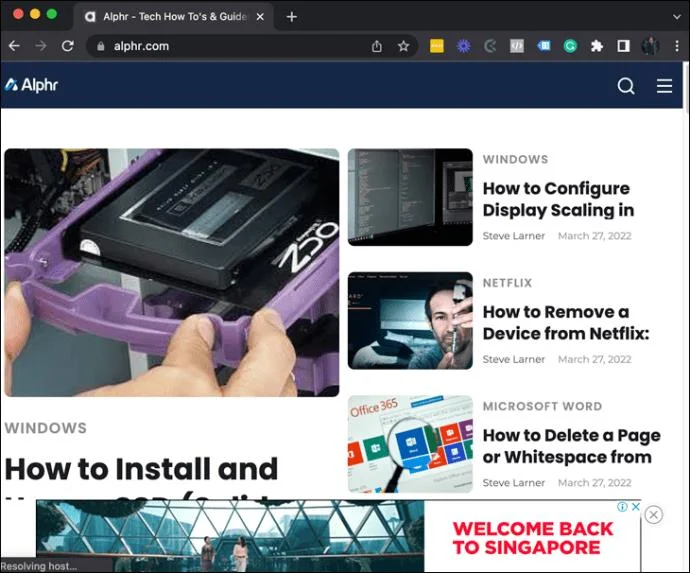Open the SSD installation featured image
The width and height of the screenshot is (690, 573).
point(172,272)
